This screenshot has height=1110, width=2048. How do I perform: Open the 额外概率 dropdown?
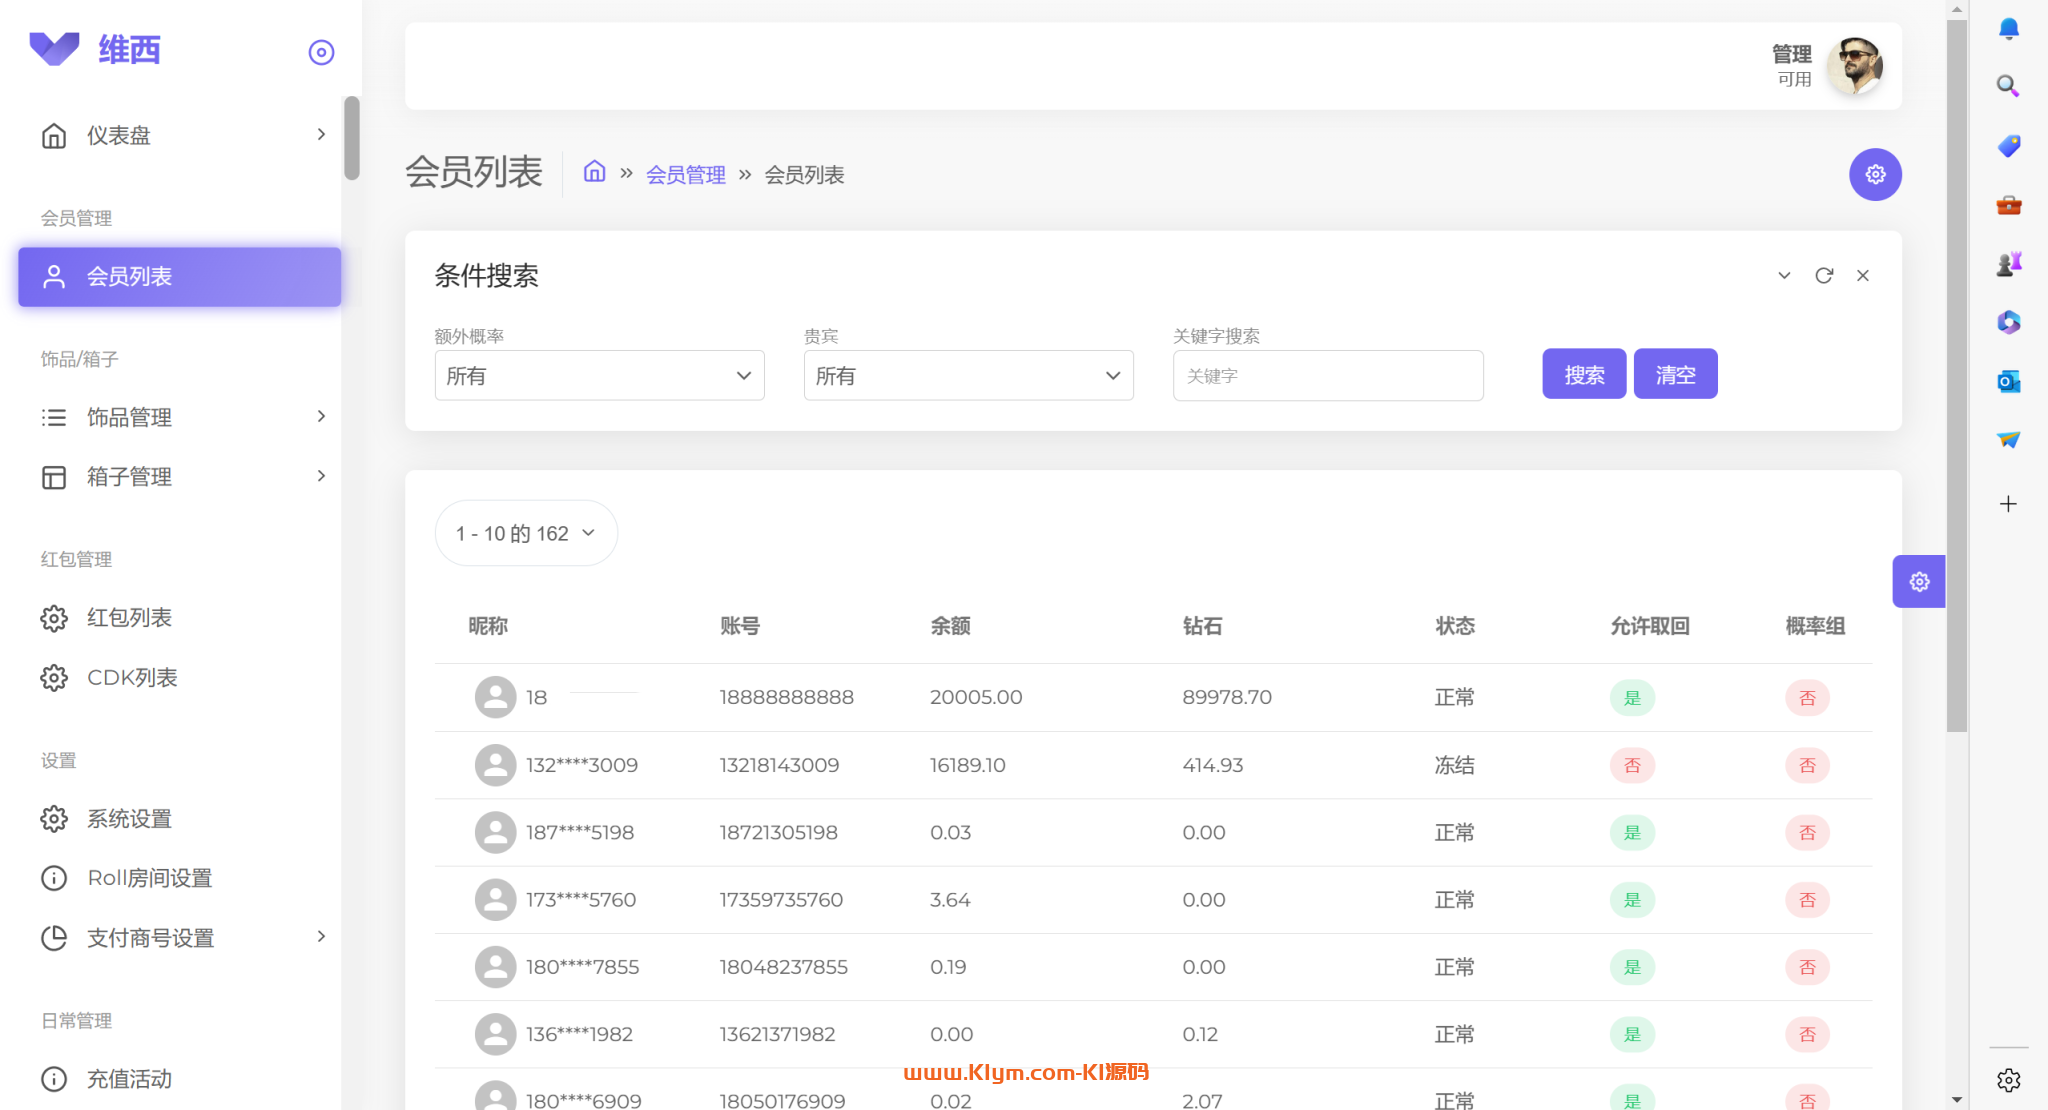(x=599, y=376)
